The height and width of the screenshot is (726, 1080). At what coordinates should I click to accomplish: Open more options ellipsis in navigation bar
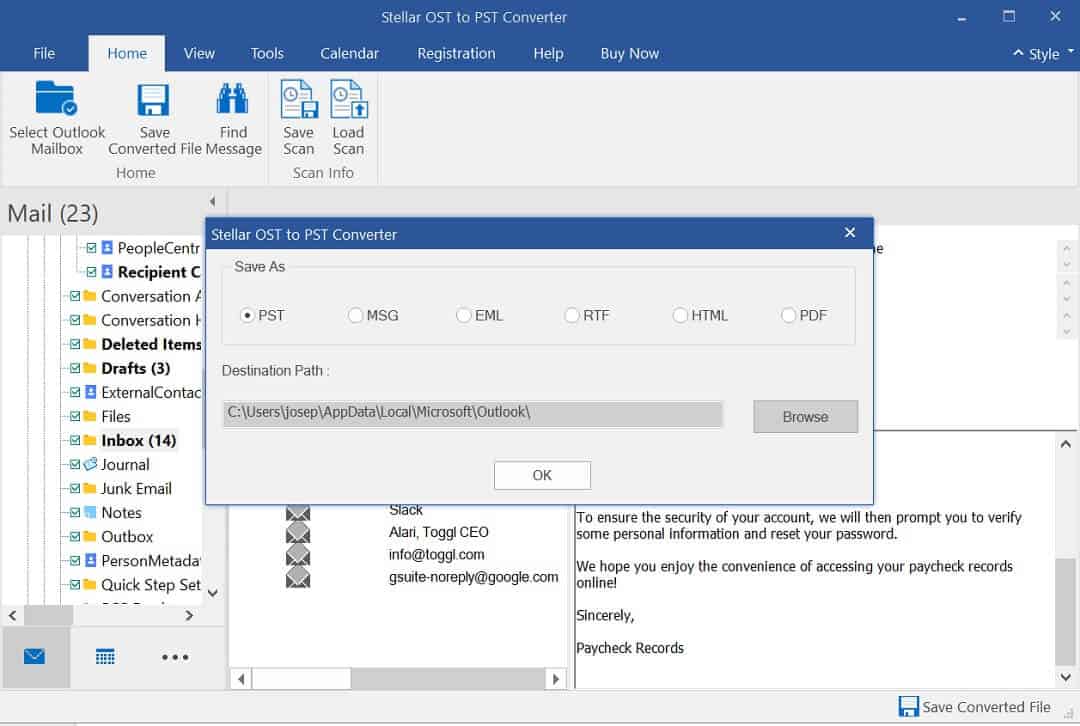[x=175, y=657]
